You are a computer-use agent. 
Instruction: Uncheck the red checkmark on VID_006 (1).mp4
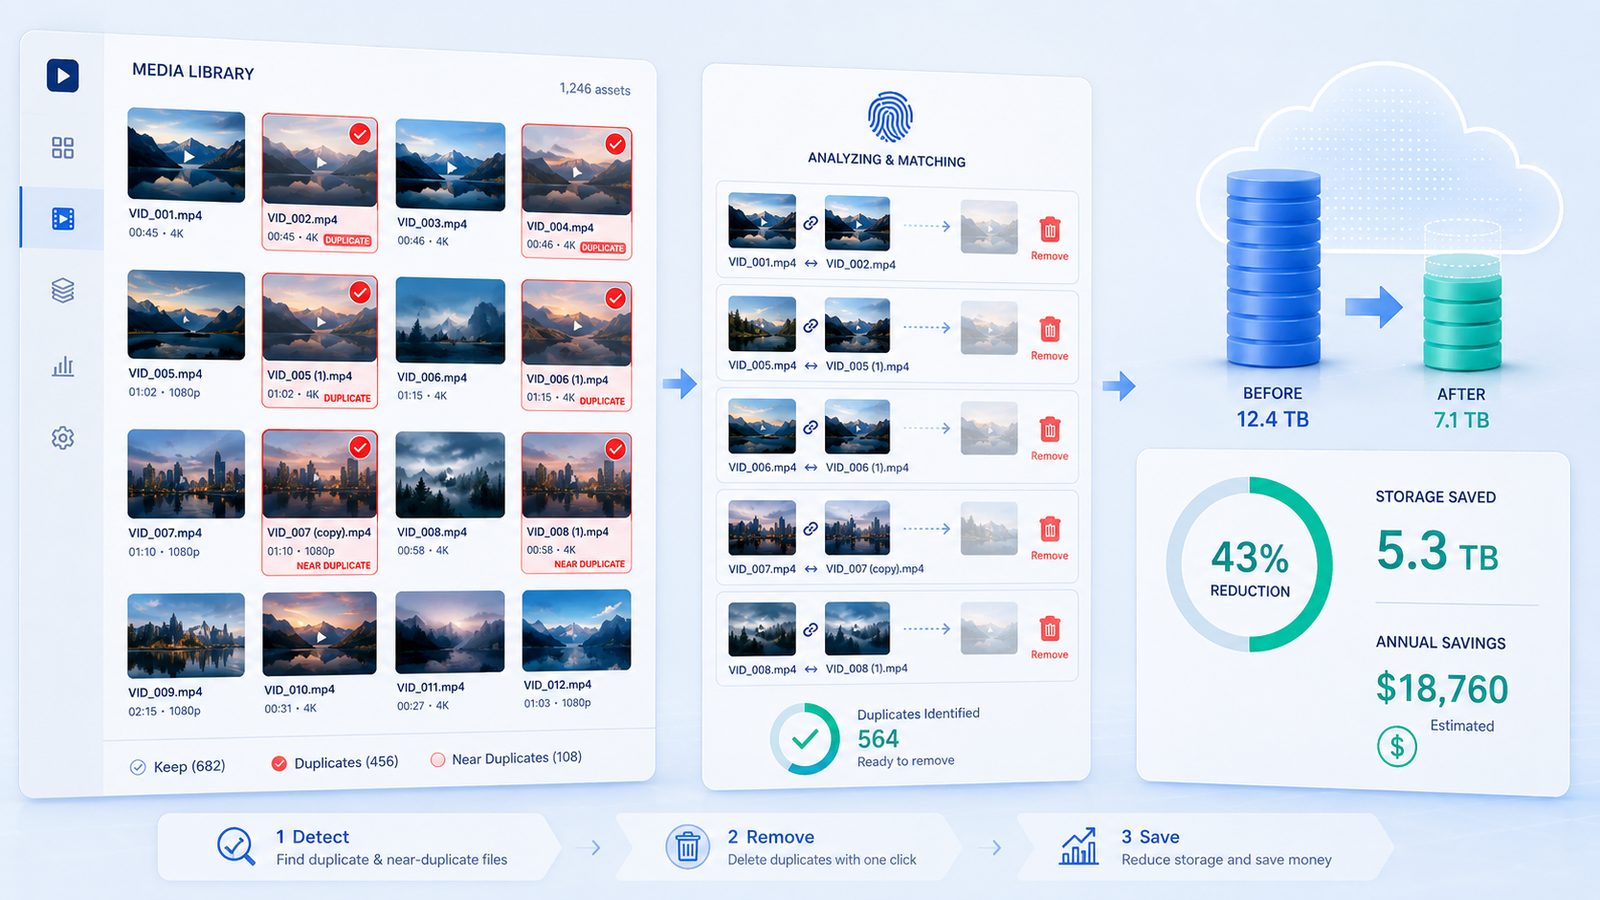(x=616, y=298)
